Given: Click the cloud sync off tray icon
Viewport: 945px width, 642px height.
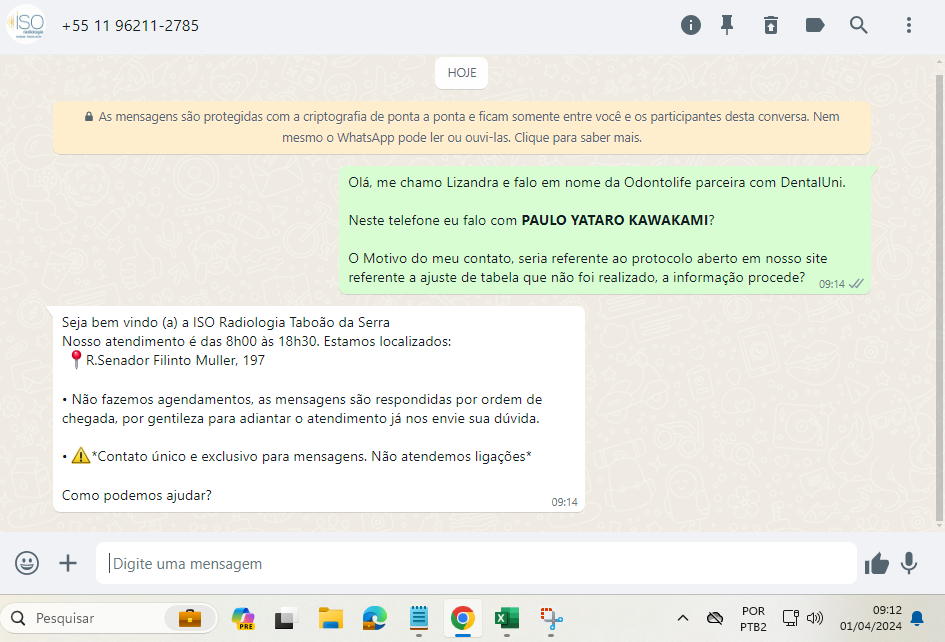Looking at the screenshot, I should coord(715,618).
